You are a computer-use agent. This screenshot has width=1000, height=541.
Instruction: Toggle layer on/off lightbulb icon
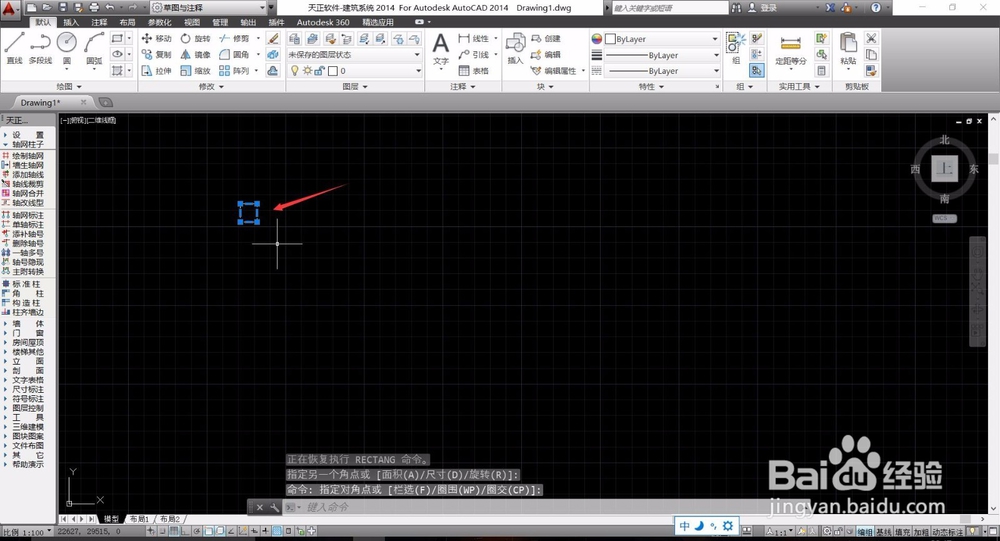tap(294, 71)
